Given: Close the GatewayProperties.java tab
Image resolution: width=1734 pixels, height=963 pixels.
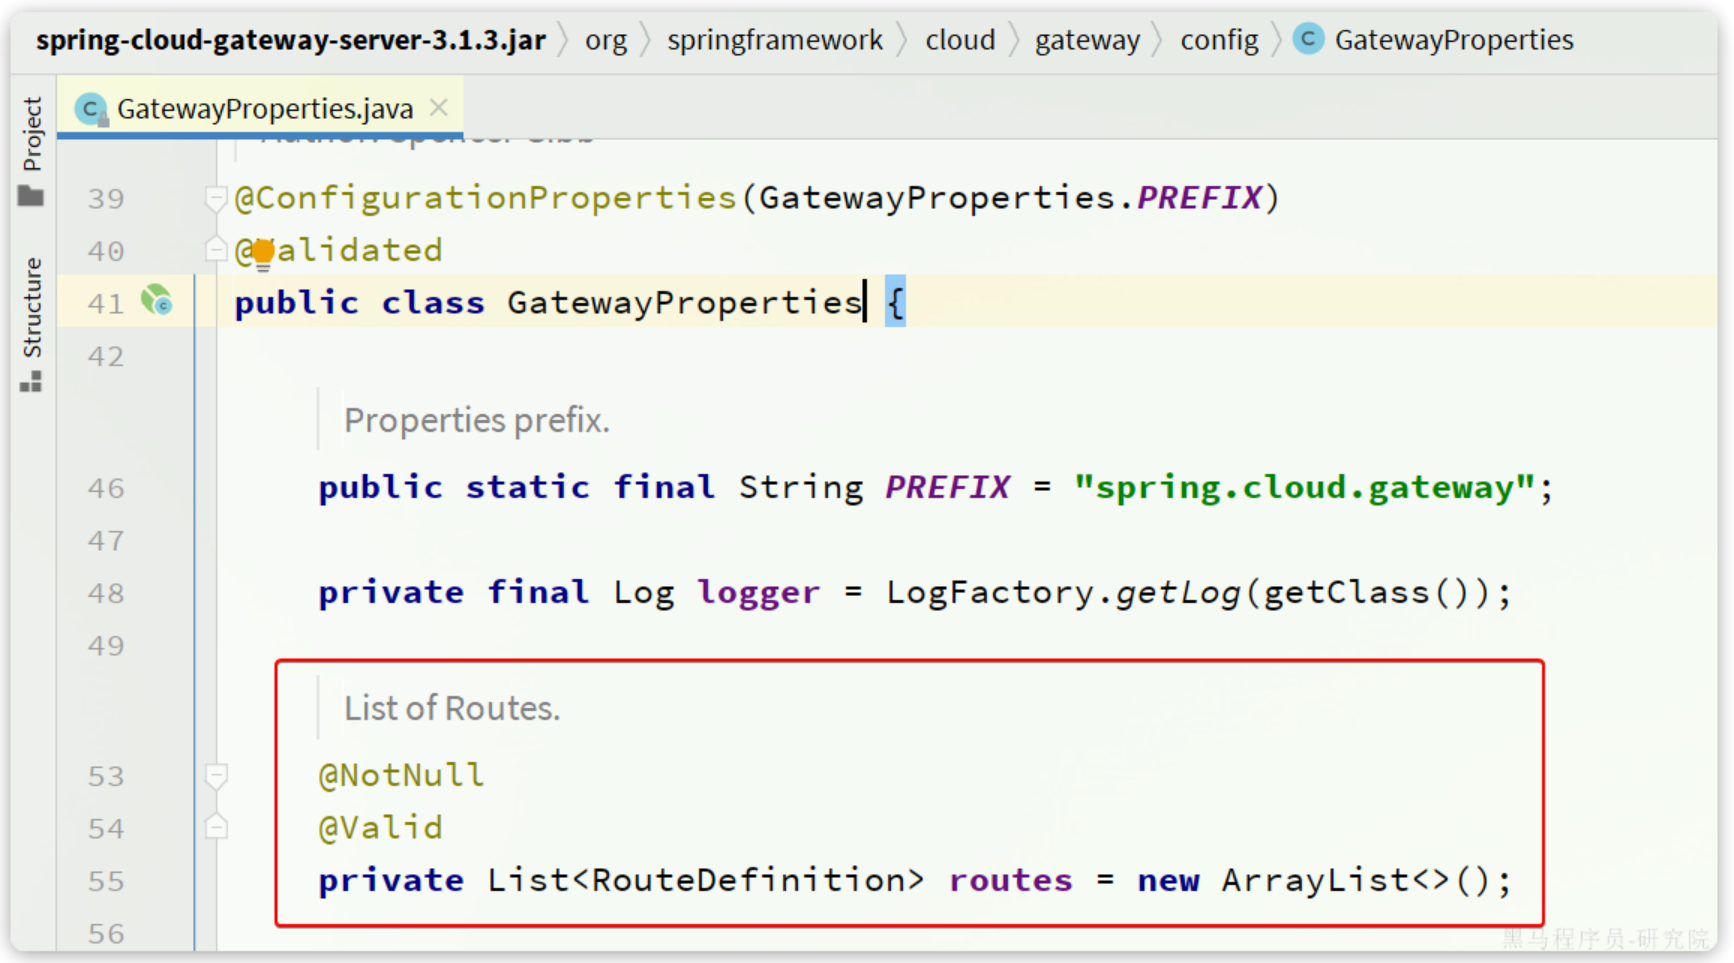Looking at the screenshot, I should (x=438, y=108).
